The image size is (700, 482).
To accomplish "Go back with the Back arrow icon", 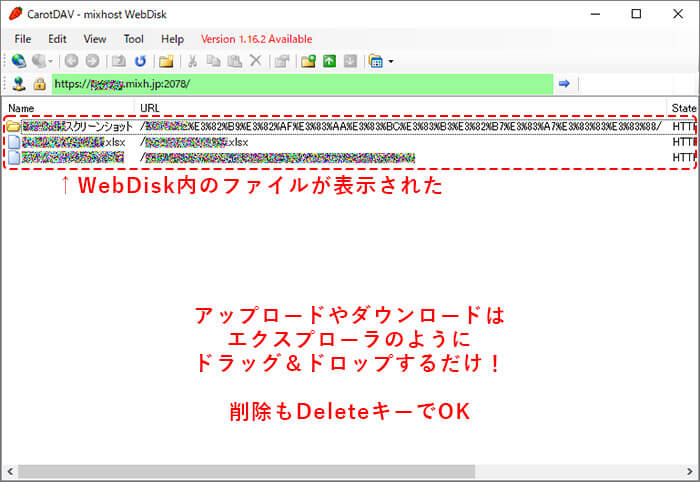I will (x=71, y=61).
